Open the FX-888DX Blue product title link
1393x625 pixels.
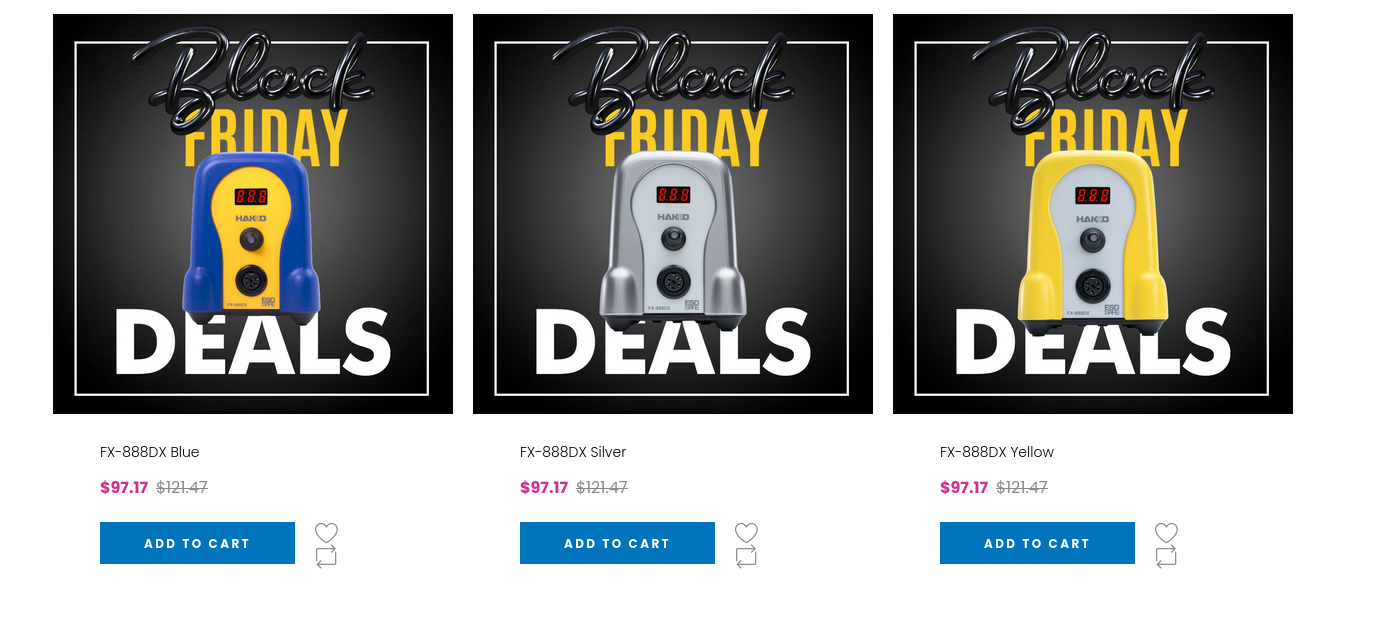150,452
